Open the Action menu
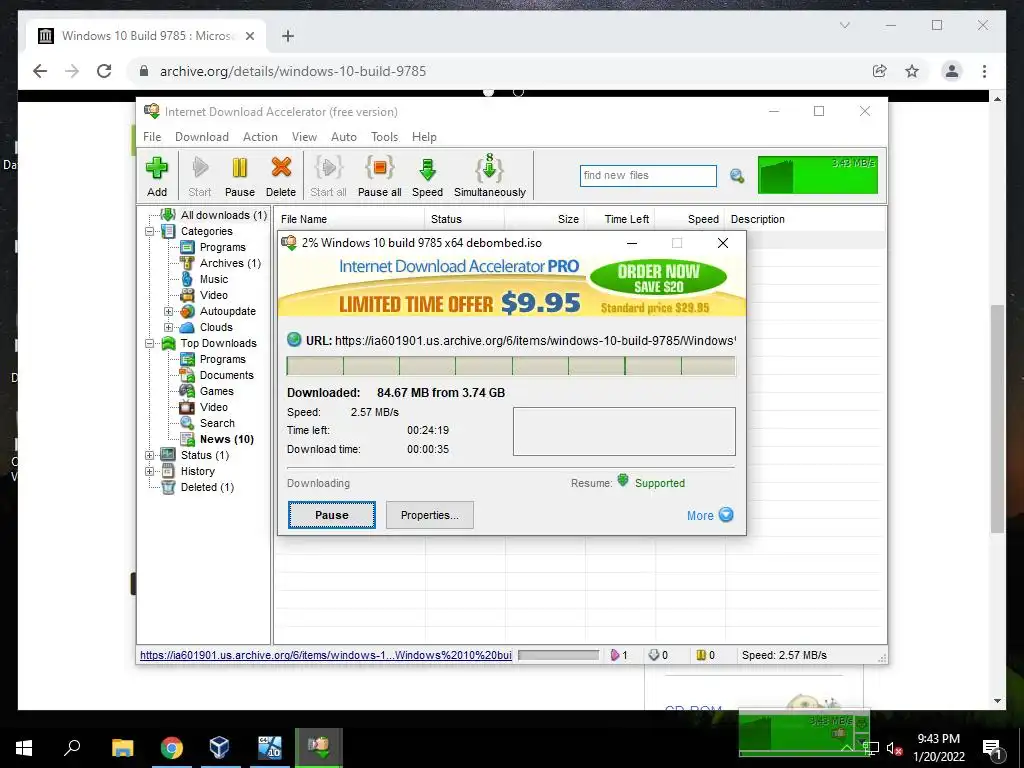Image resolution: width=1024 pixels, height=768 pixels. pyautogui.click(x=260, y=136)
